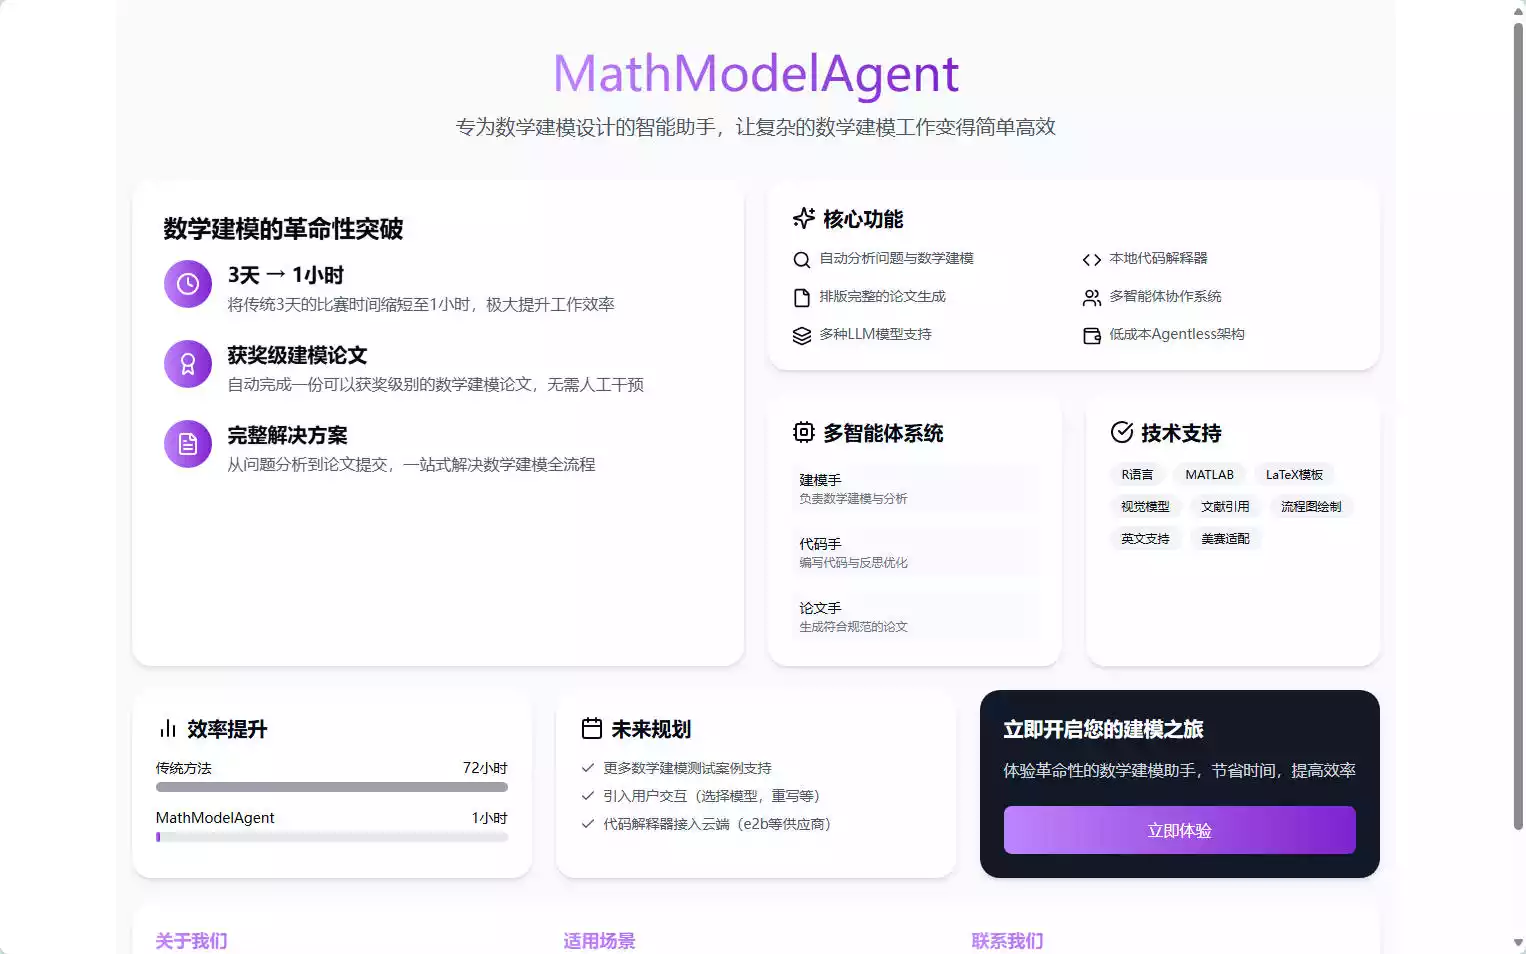Open the 关于我们 footer heading
The image size is (1526, 954).
click(x=192, y=941)
